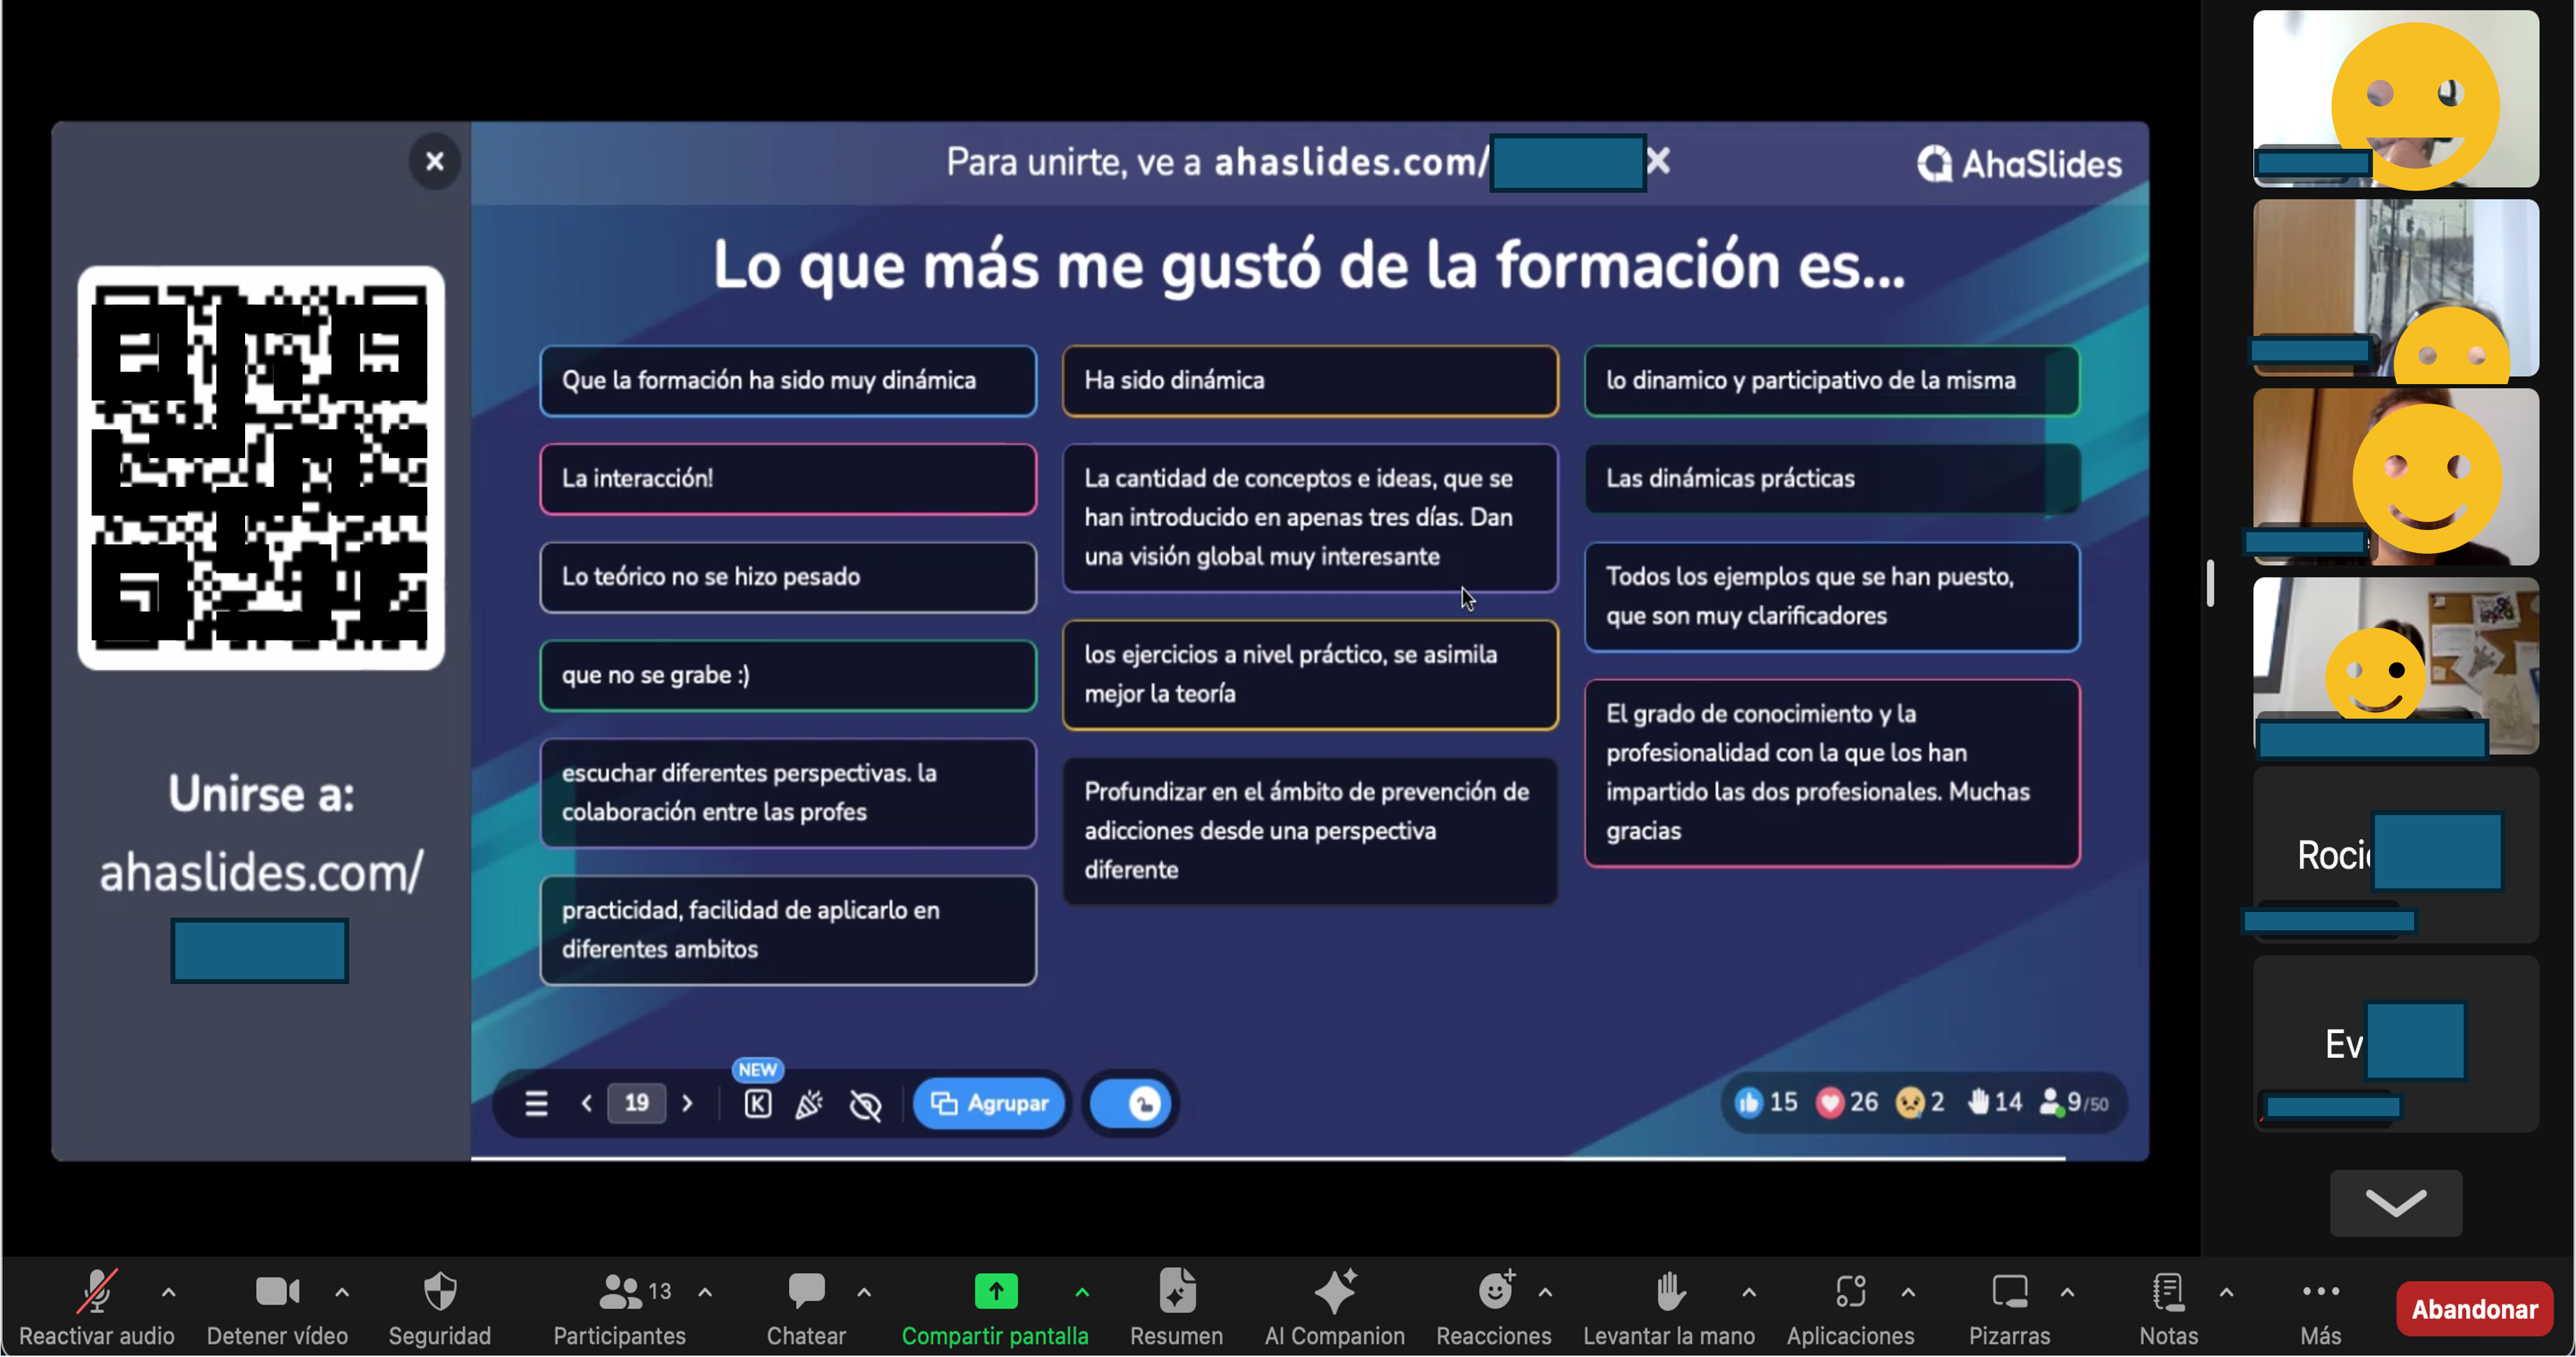Expand the arrow beside Chatear
This screenshot has height=1357, width=2576.
tap(864, 1292)
